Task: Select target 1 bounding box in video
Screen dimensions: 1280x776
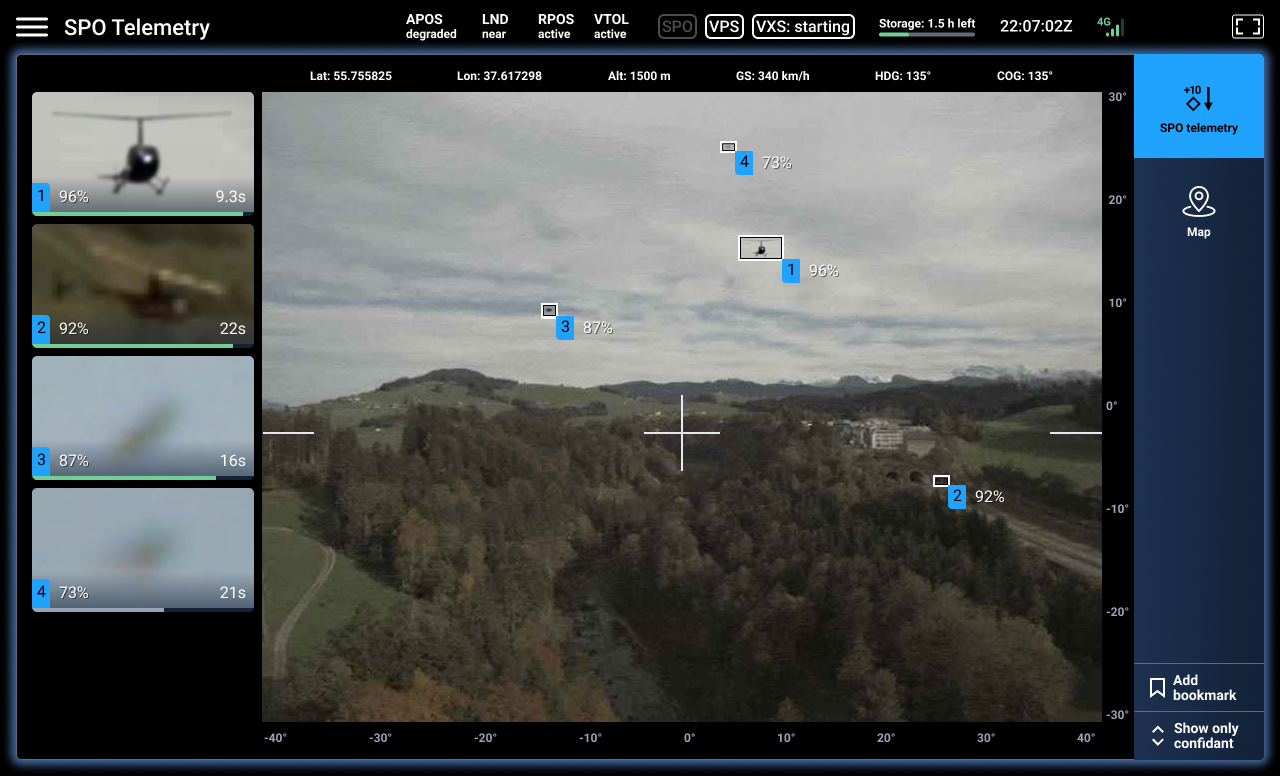Action: (x=760, y=248)
